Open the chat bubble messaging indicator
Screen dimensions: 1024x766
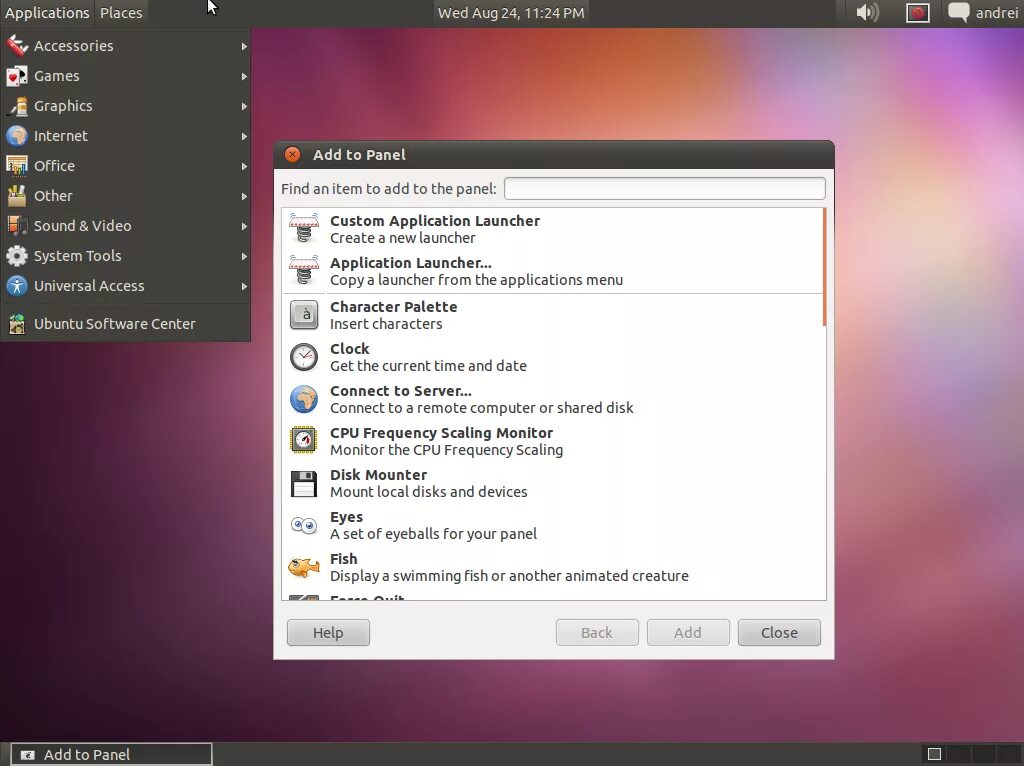958,12
